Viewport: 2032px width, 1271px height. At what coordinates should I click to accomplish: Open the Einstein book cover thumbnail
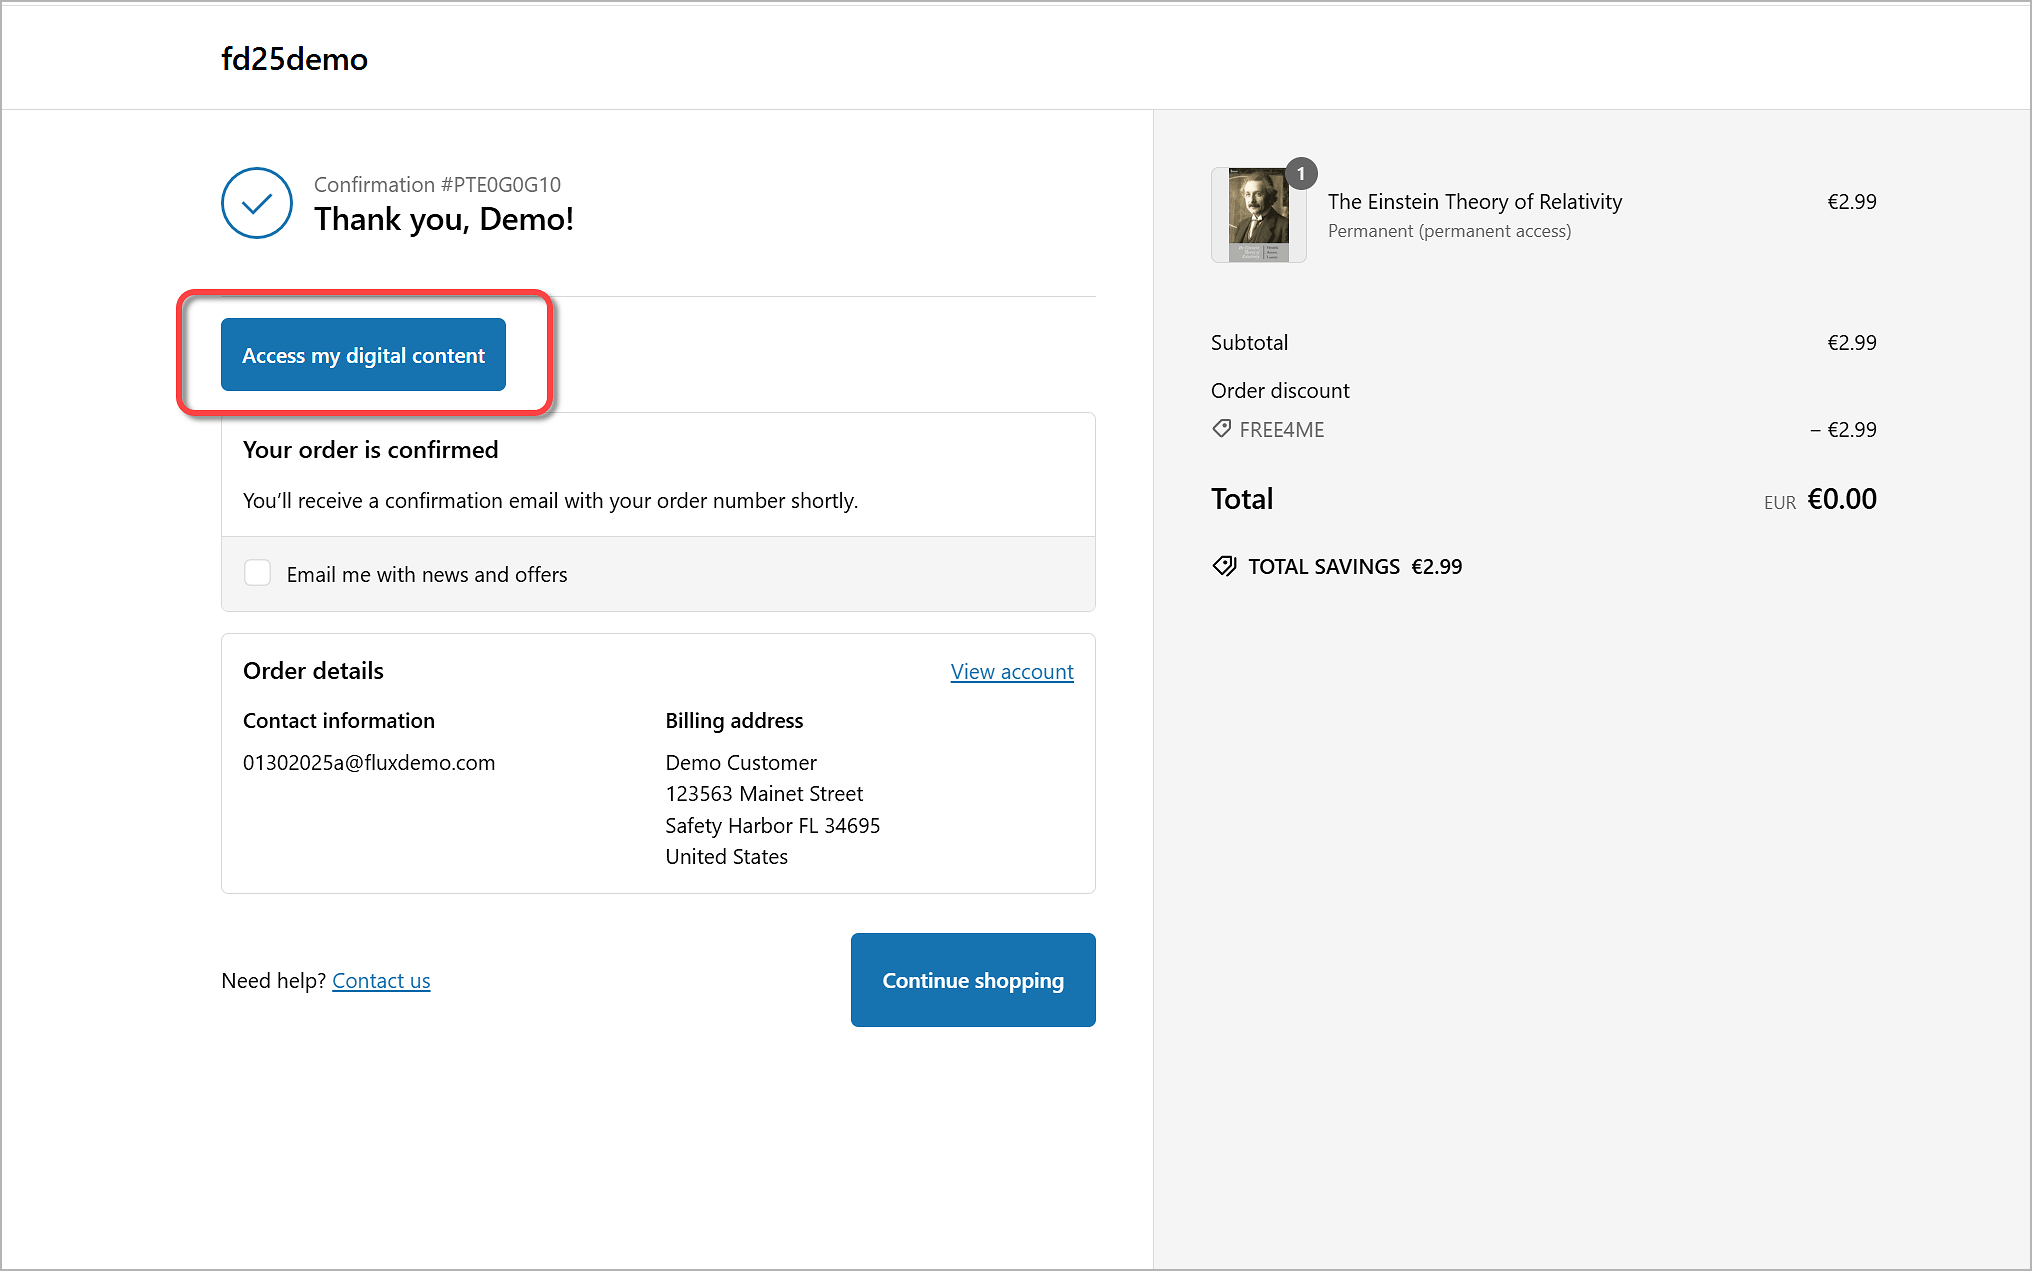click(1257, 216)
